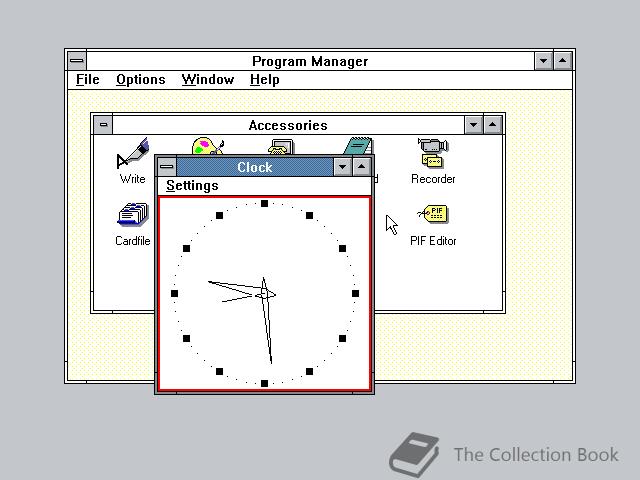Maximize the Accessories group window
640x480 pixels.
[x=493, y=125]
